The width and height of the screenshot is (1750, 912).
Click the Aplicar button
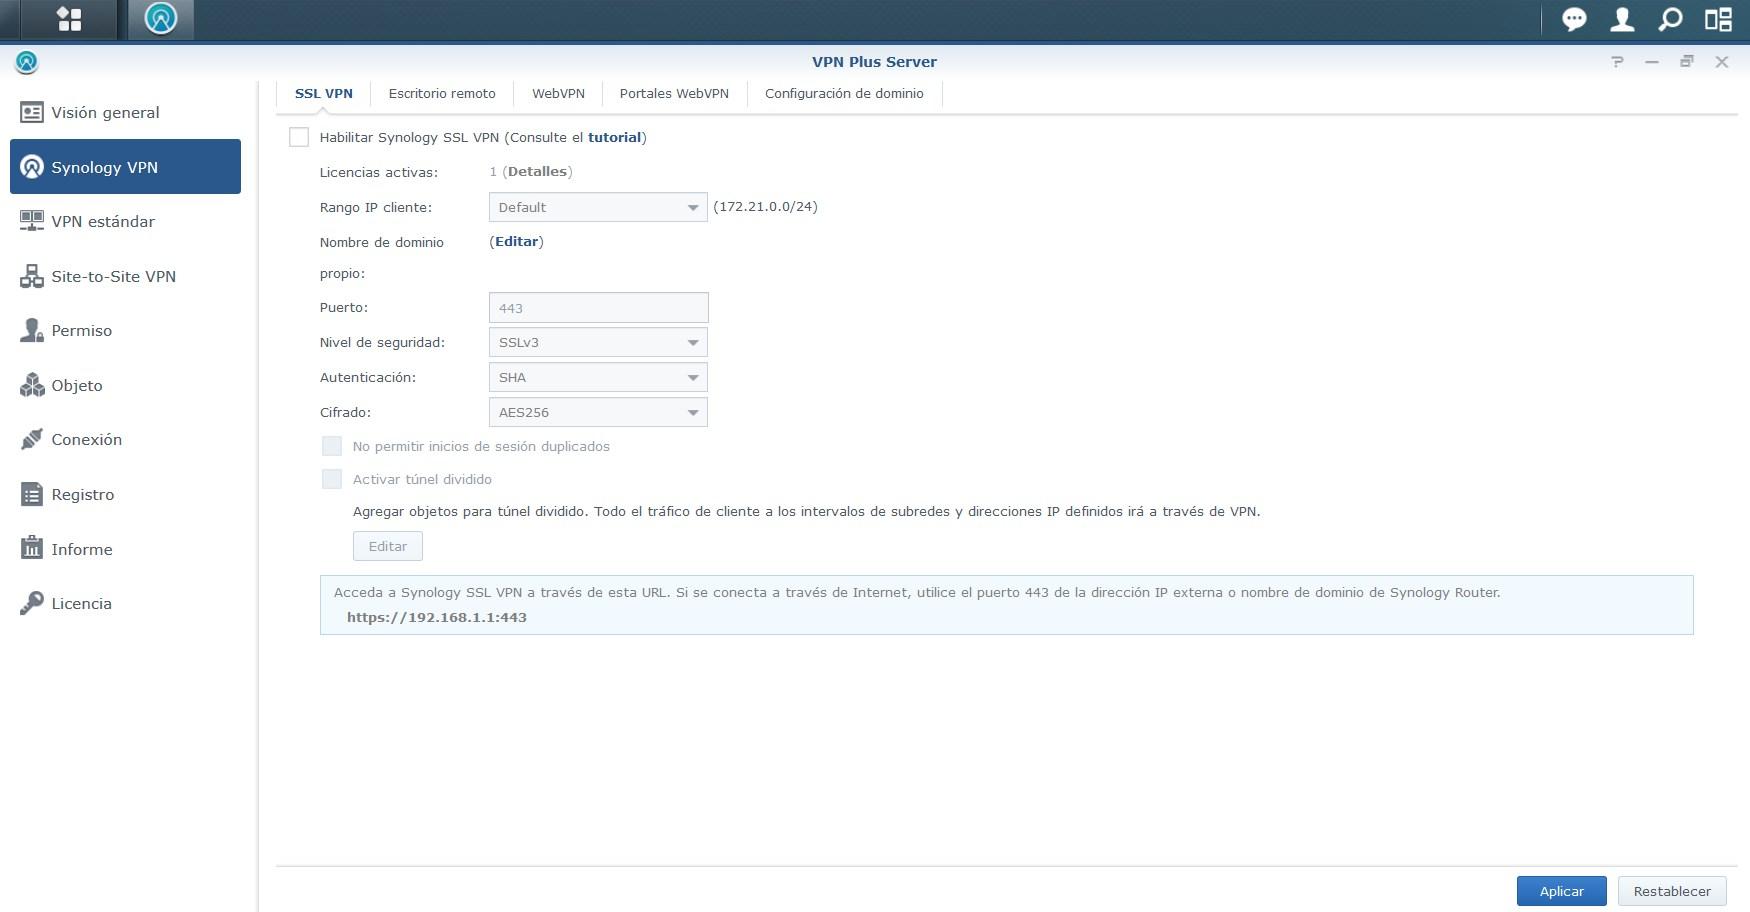(1561, 891)
